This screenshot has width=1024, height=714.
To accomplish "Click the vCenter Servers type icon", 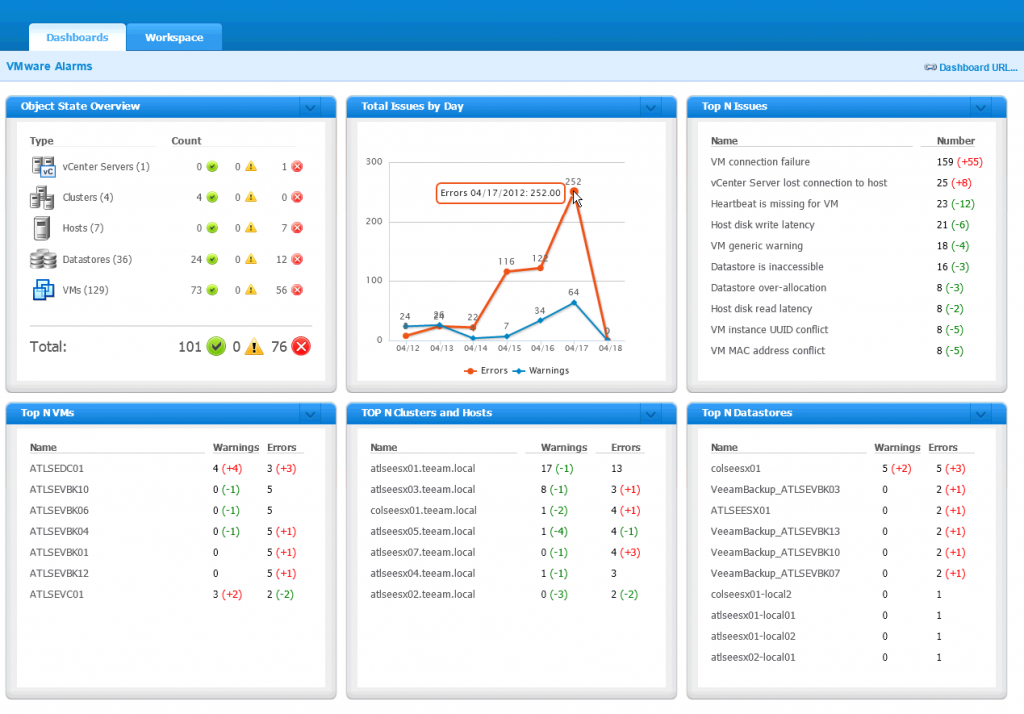I will [x=44, y=167].
